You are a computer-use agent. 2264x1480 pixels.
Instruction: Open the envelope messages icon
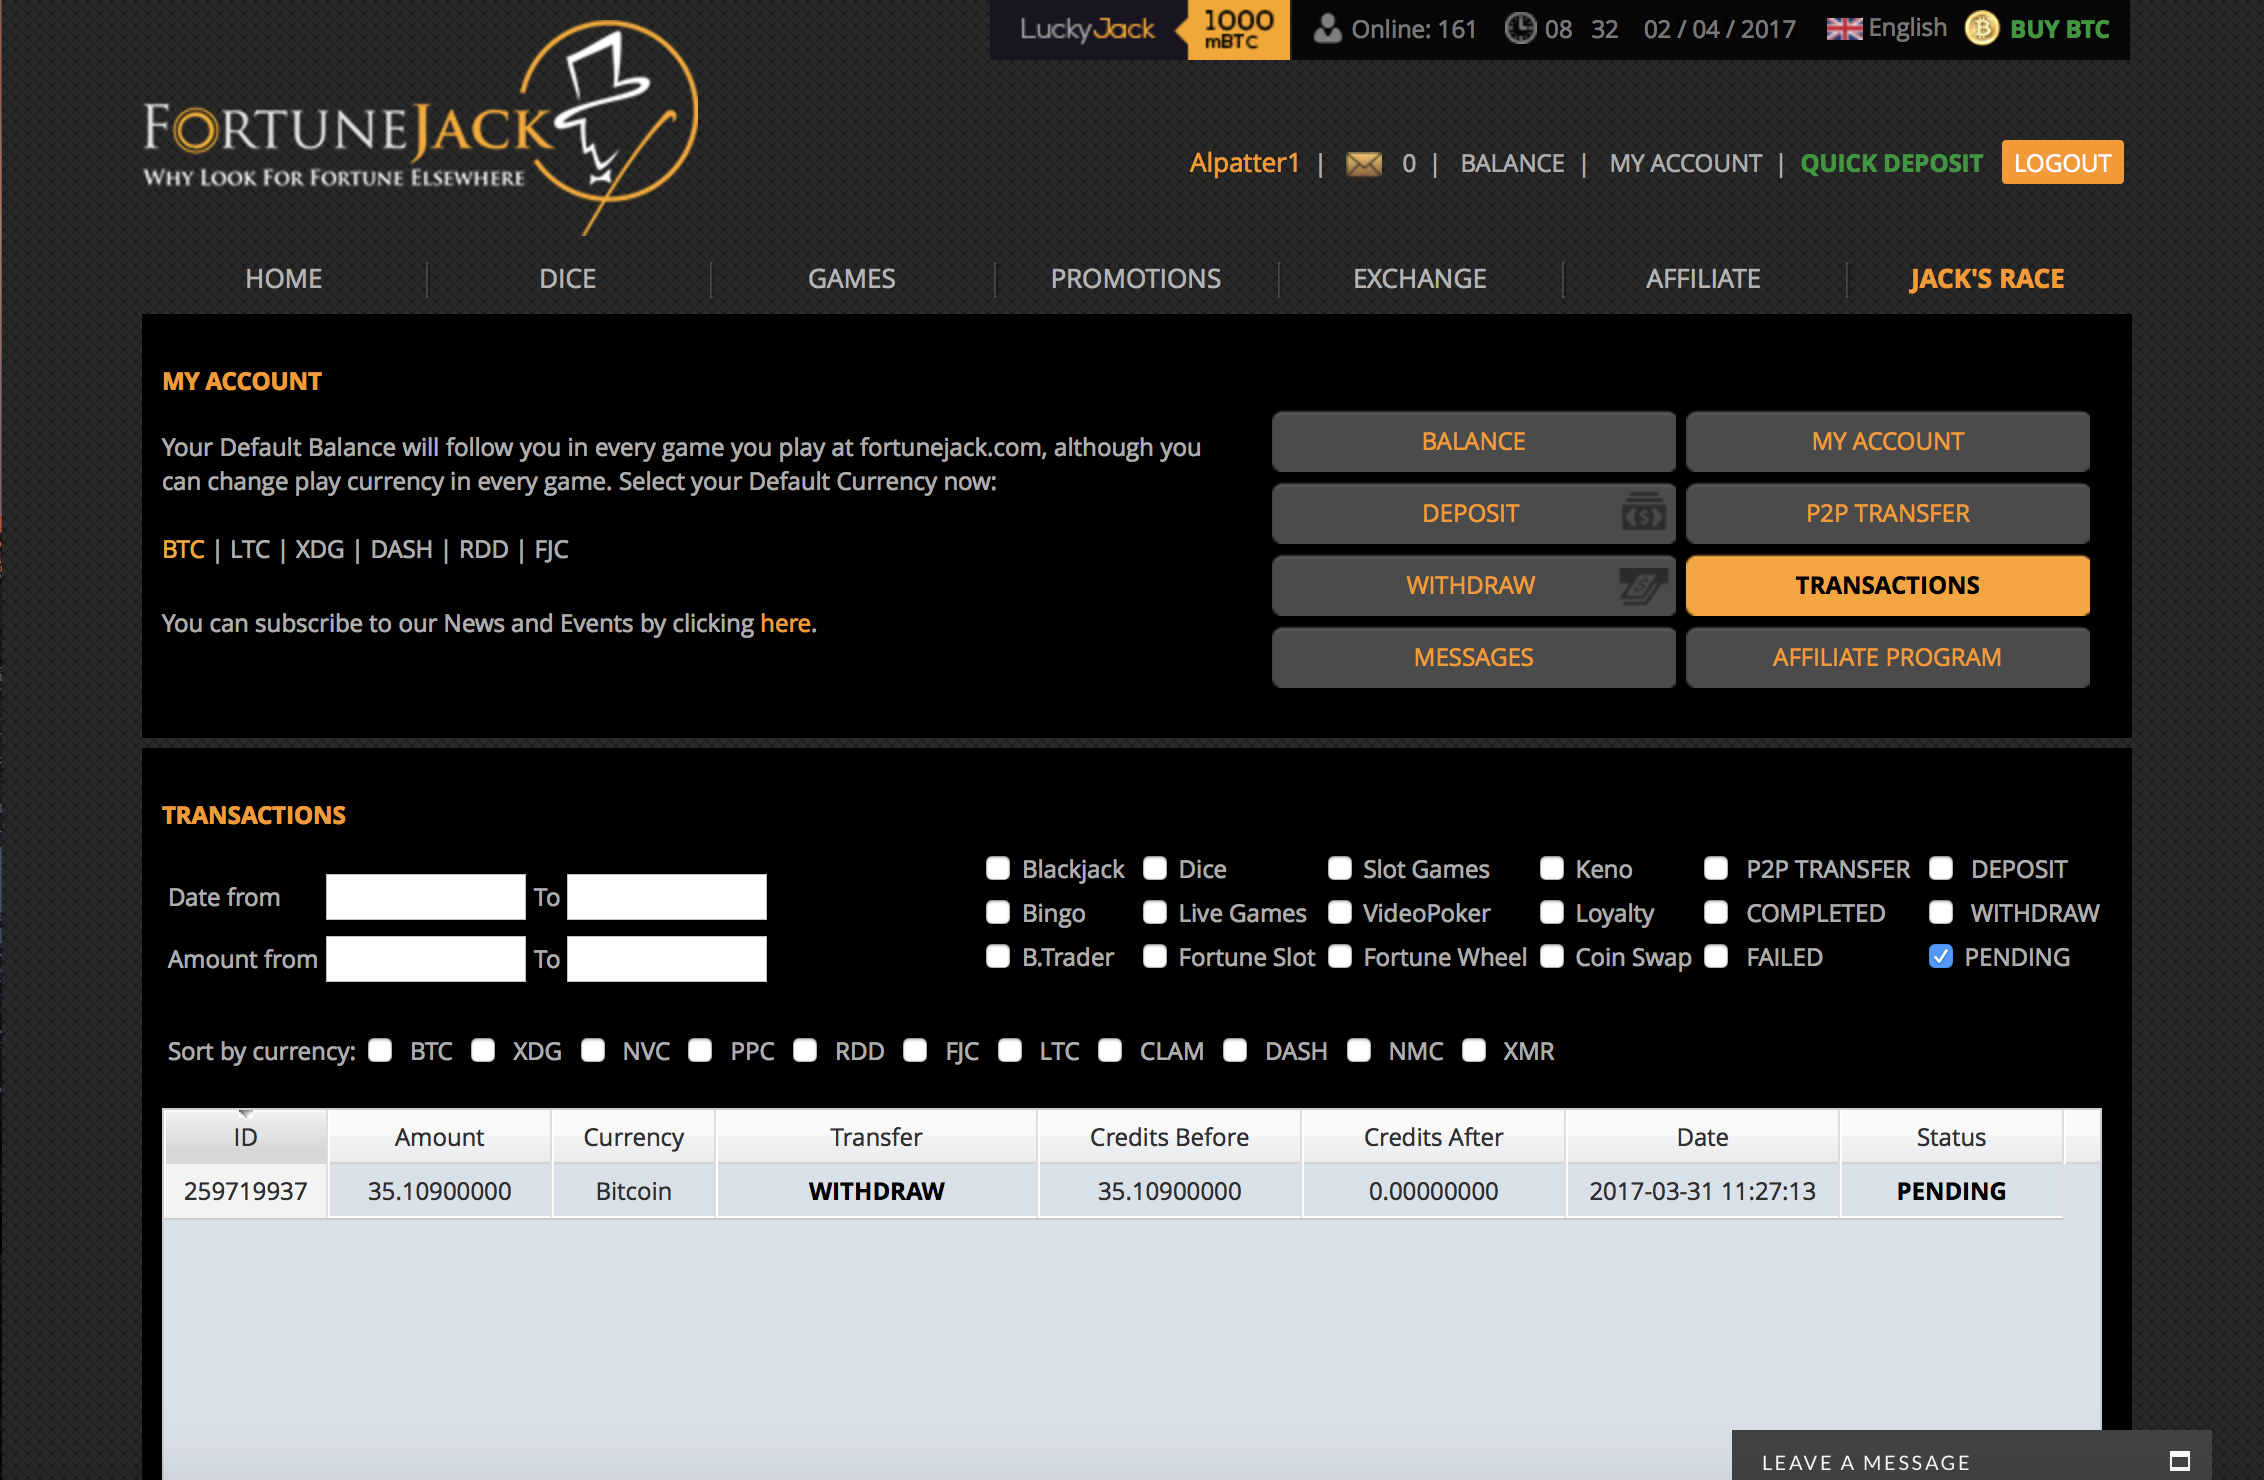1364,164
